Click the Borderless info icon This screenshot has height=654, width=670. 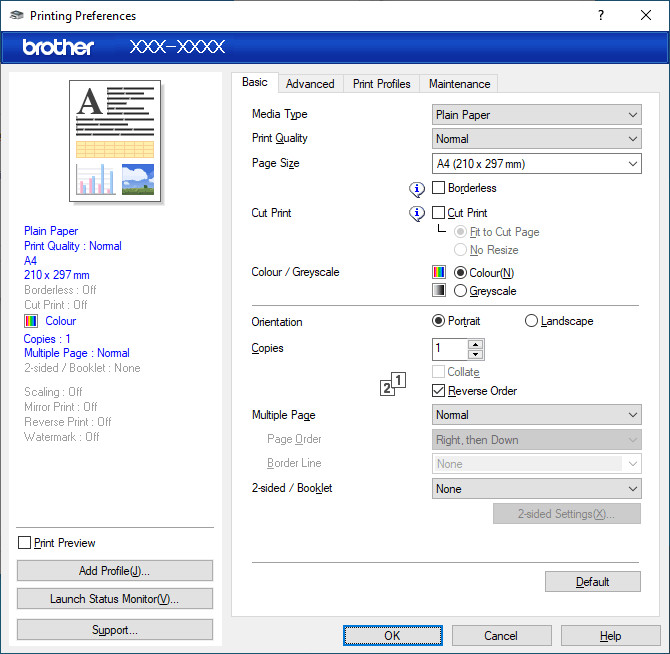417,189
